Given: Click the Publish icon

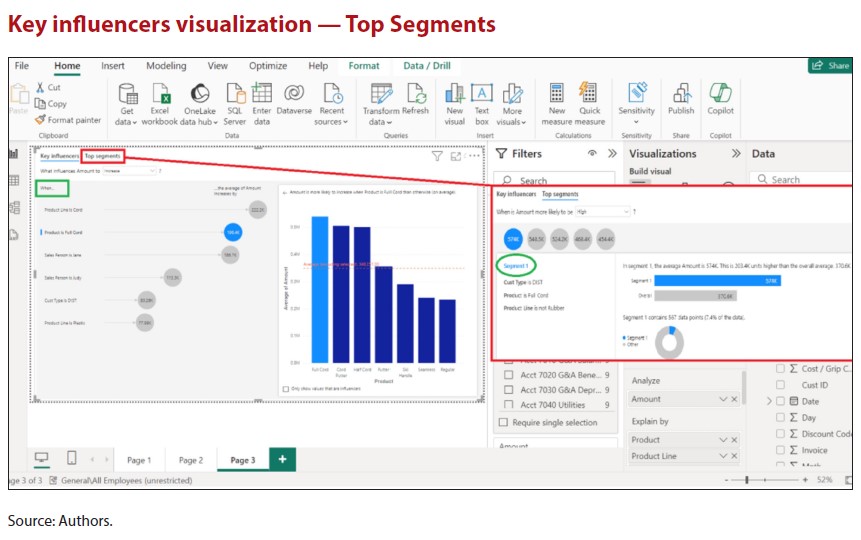Looking at the screenshot, I should 681,94.
